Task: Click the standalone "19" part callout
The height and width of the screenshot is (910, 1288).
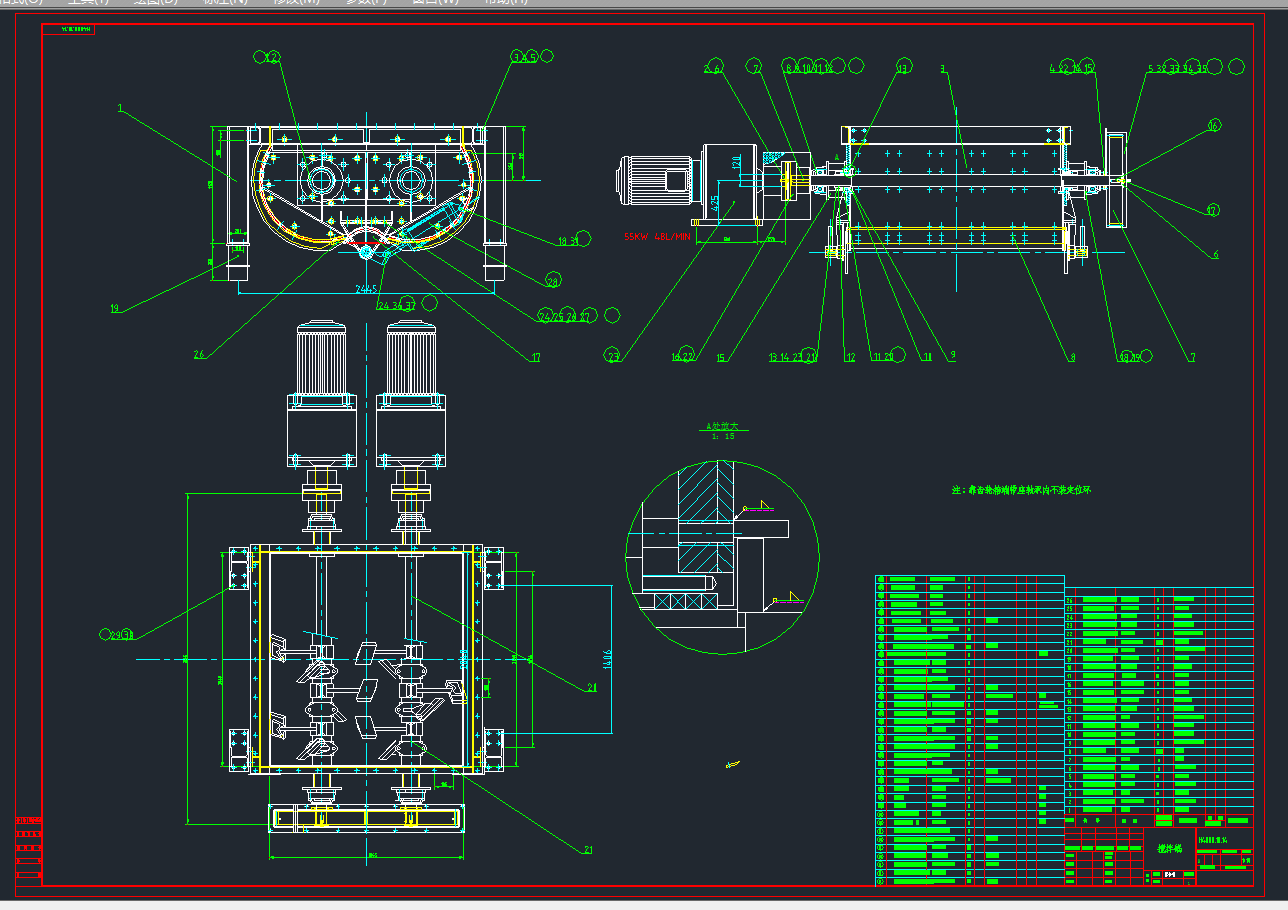Action: tap(115, 309)
